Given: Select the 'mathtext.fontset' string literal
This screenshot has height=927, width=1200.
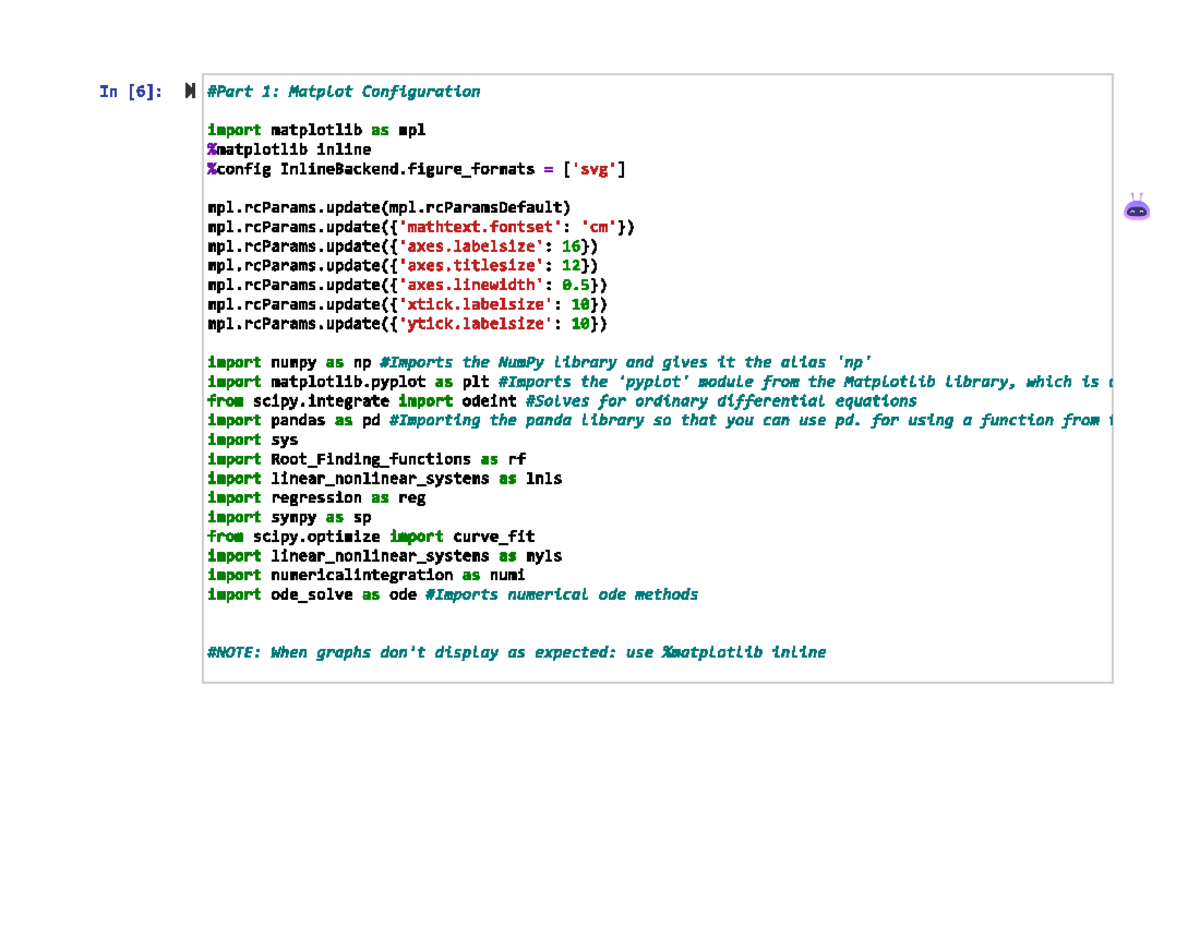Looking at the screenshot, I should tap(478, 227).
